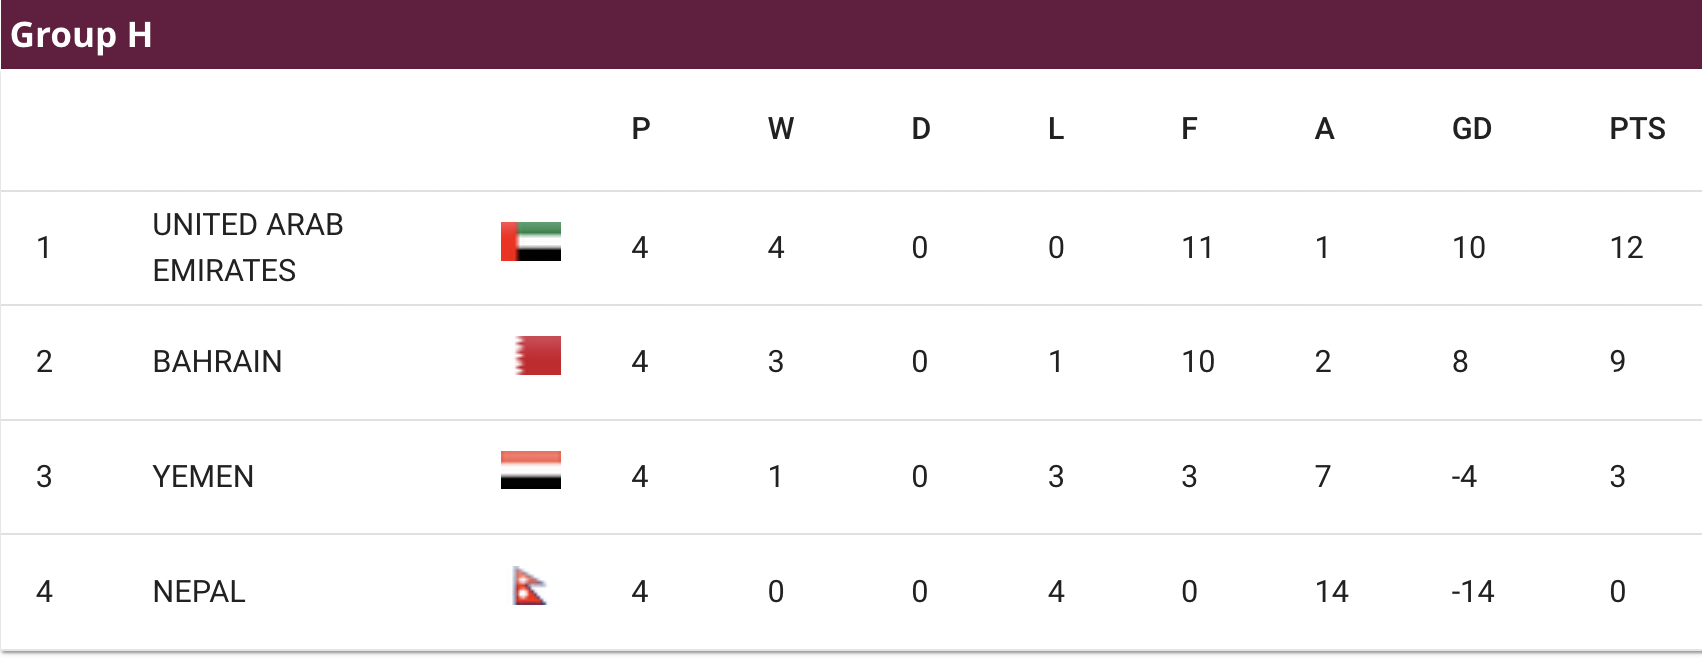Viewport: 1702px width, 658px height.
Task: Click Nepal's goal difference -14
Action: pyautogui.click(x=1472, y=591)
